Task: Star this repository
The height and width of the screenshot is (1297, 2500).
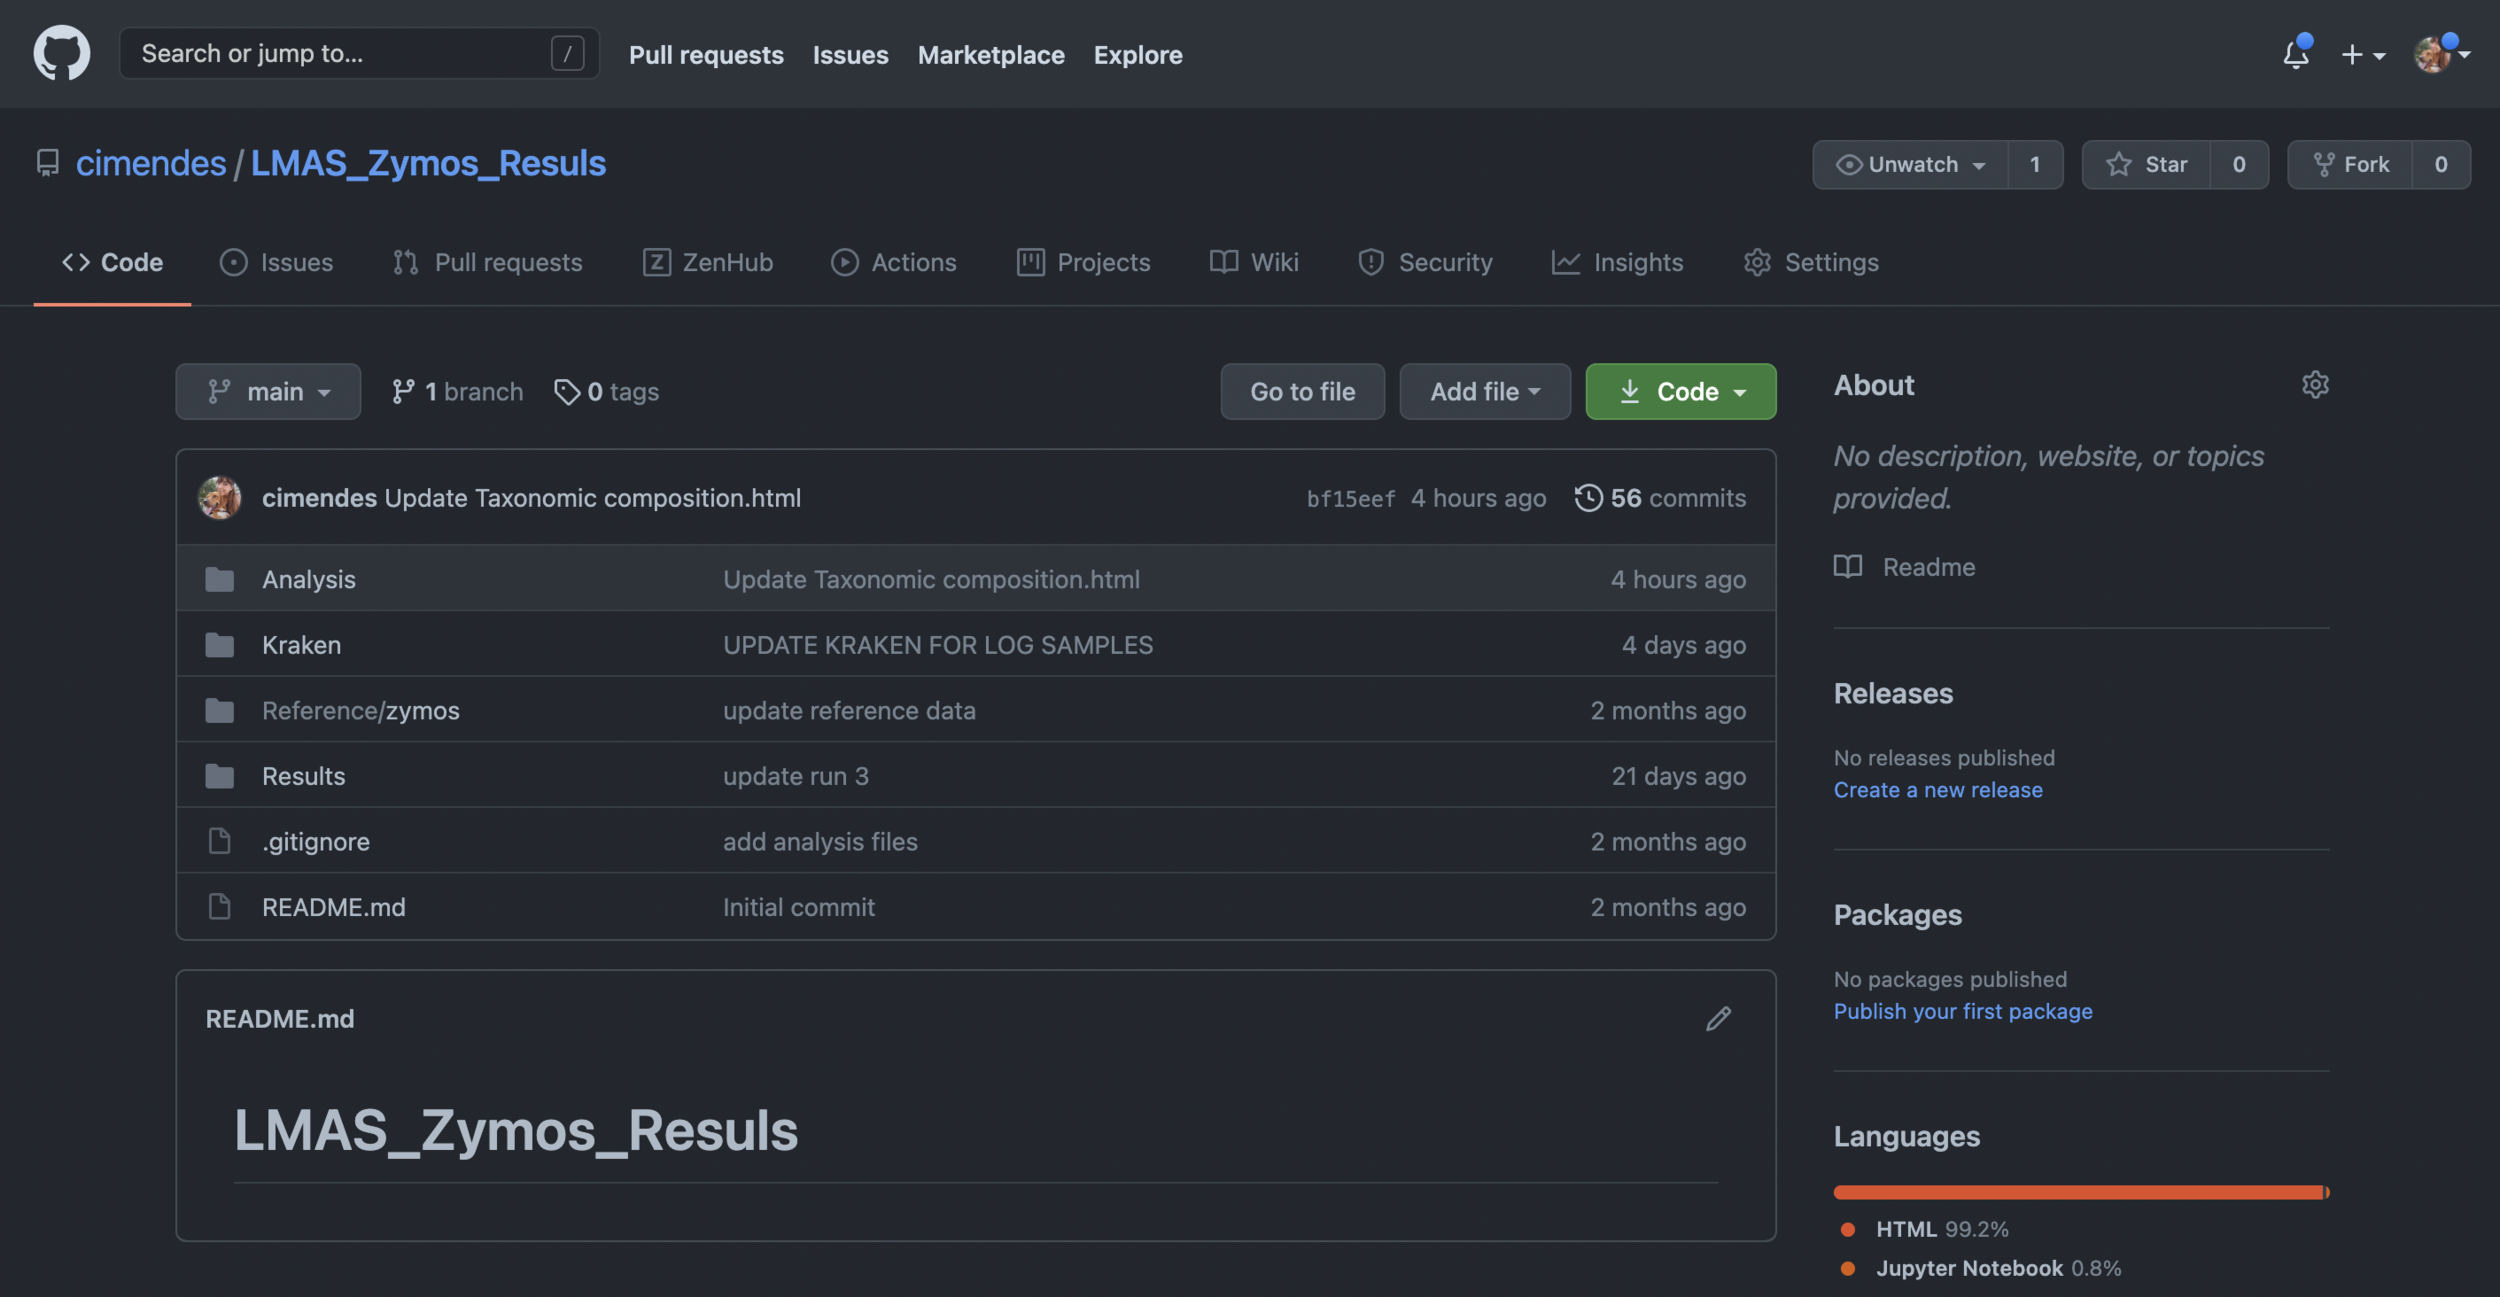Action: pos(2147,164)
